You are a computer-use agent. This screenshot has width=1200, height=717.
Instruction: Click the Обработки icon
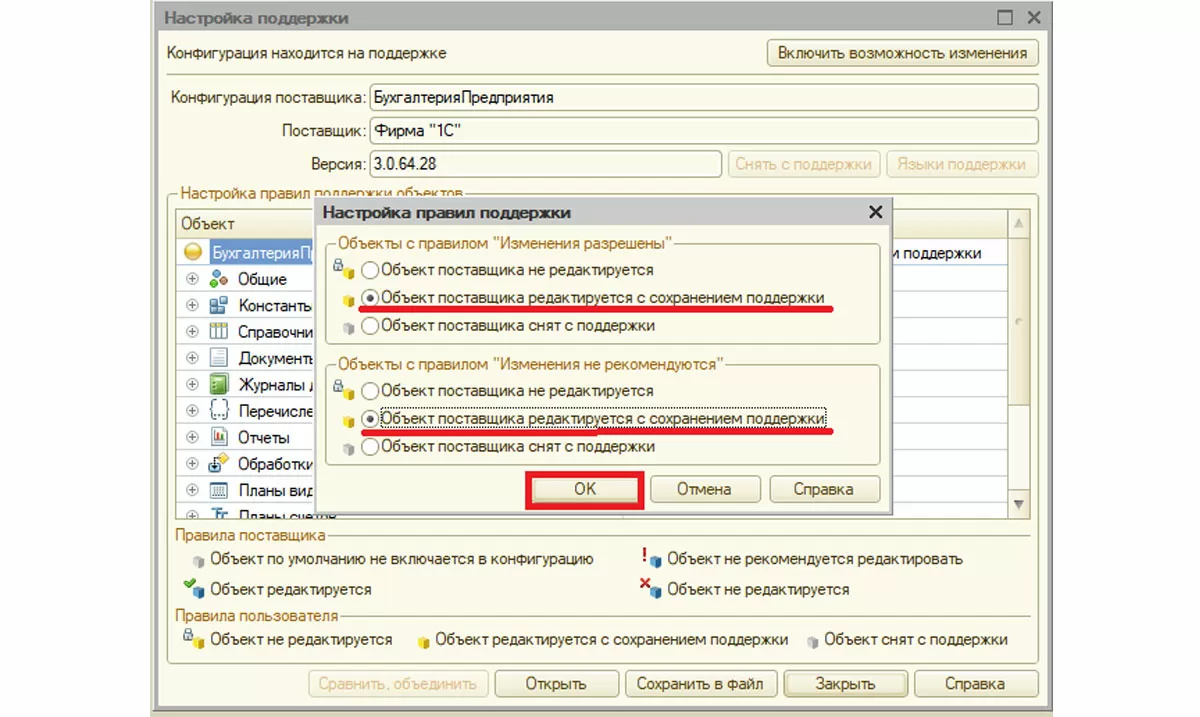[219, 463]
